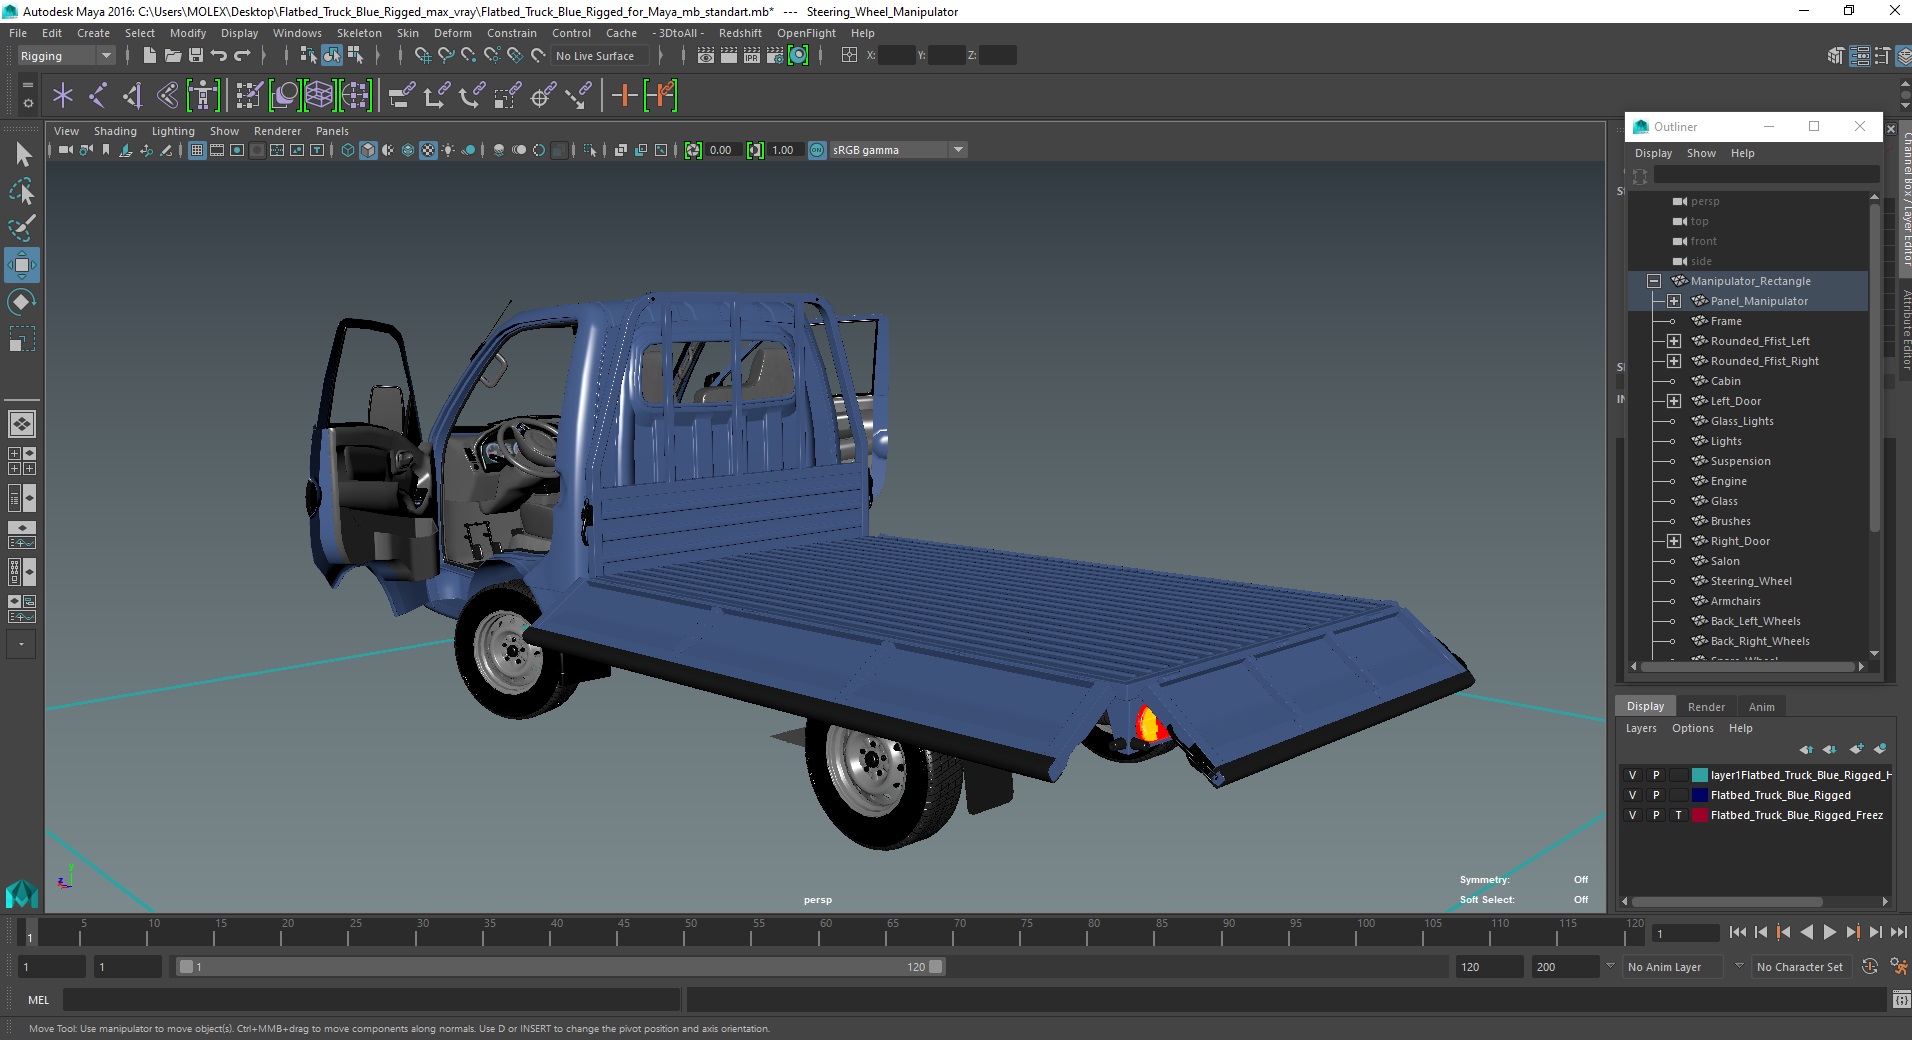Choose the arrow Select tool
Viewport: 1912px width, 1040px height.
(22, 154)
